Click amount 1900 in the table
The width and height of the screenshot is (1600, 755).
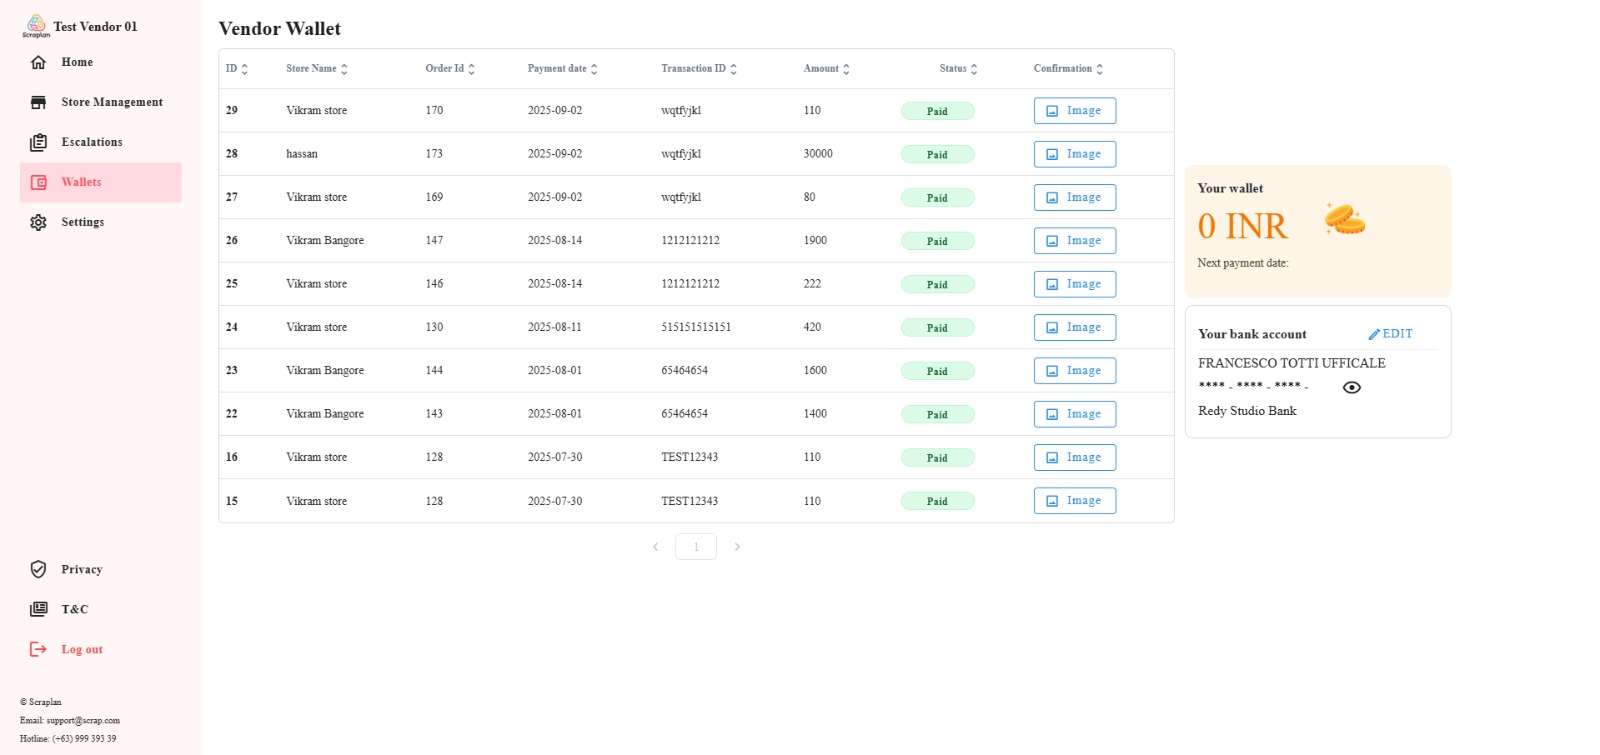coord(815,240)
